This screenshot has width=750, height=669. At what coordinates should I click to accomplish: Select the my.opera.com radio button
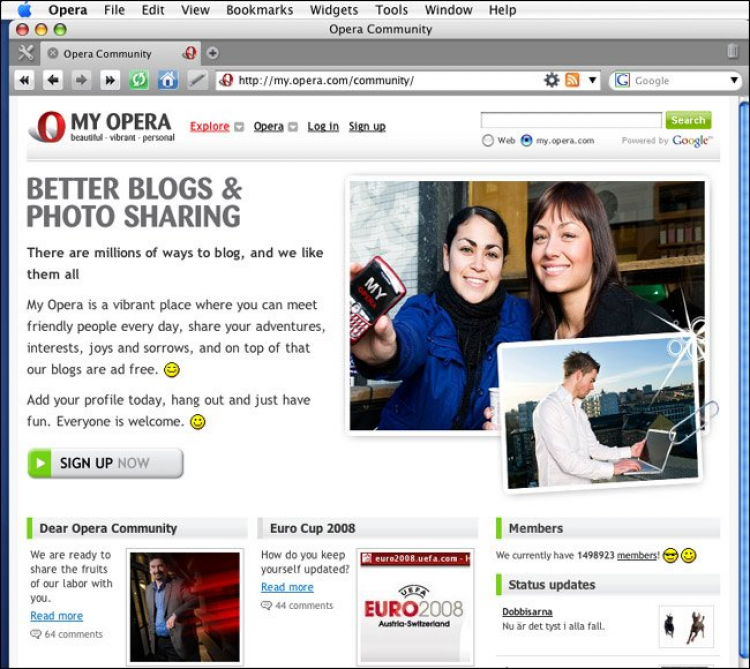coord(526,141)
